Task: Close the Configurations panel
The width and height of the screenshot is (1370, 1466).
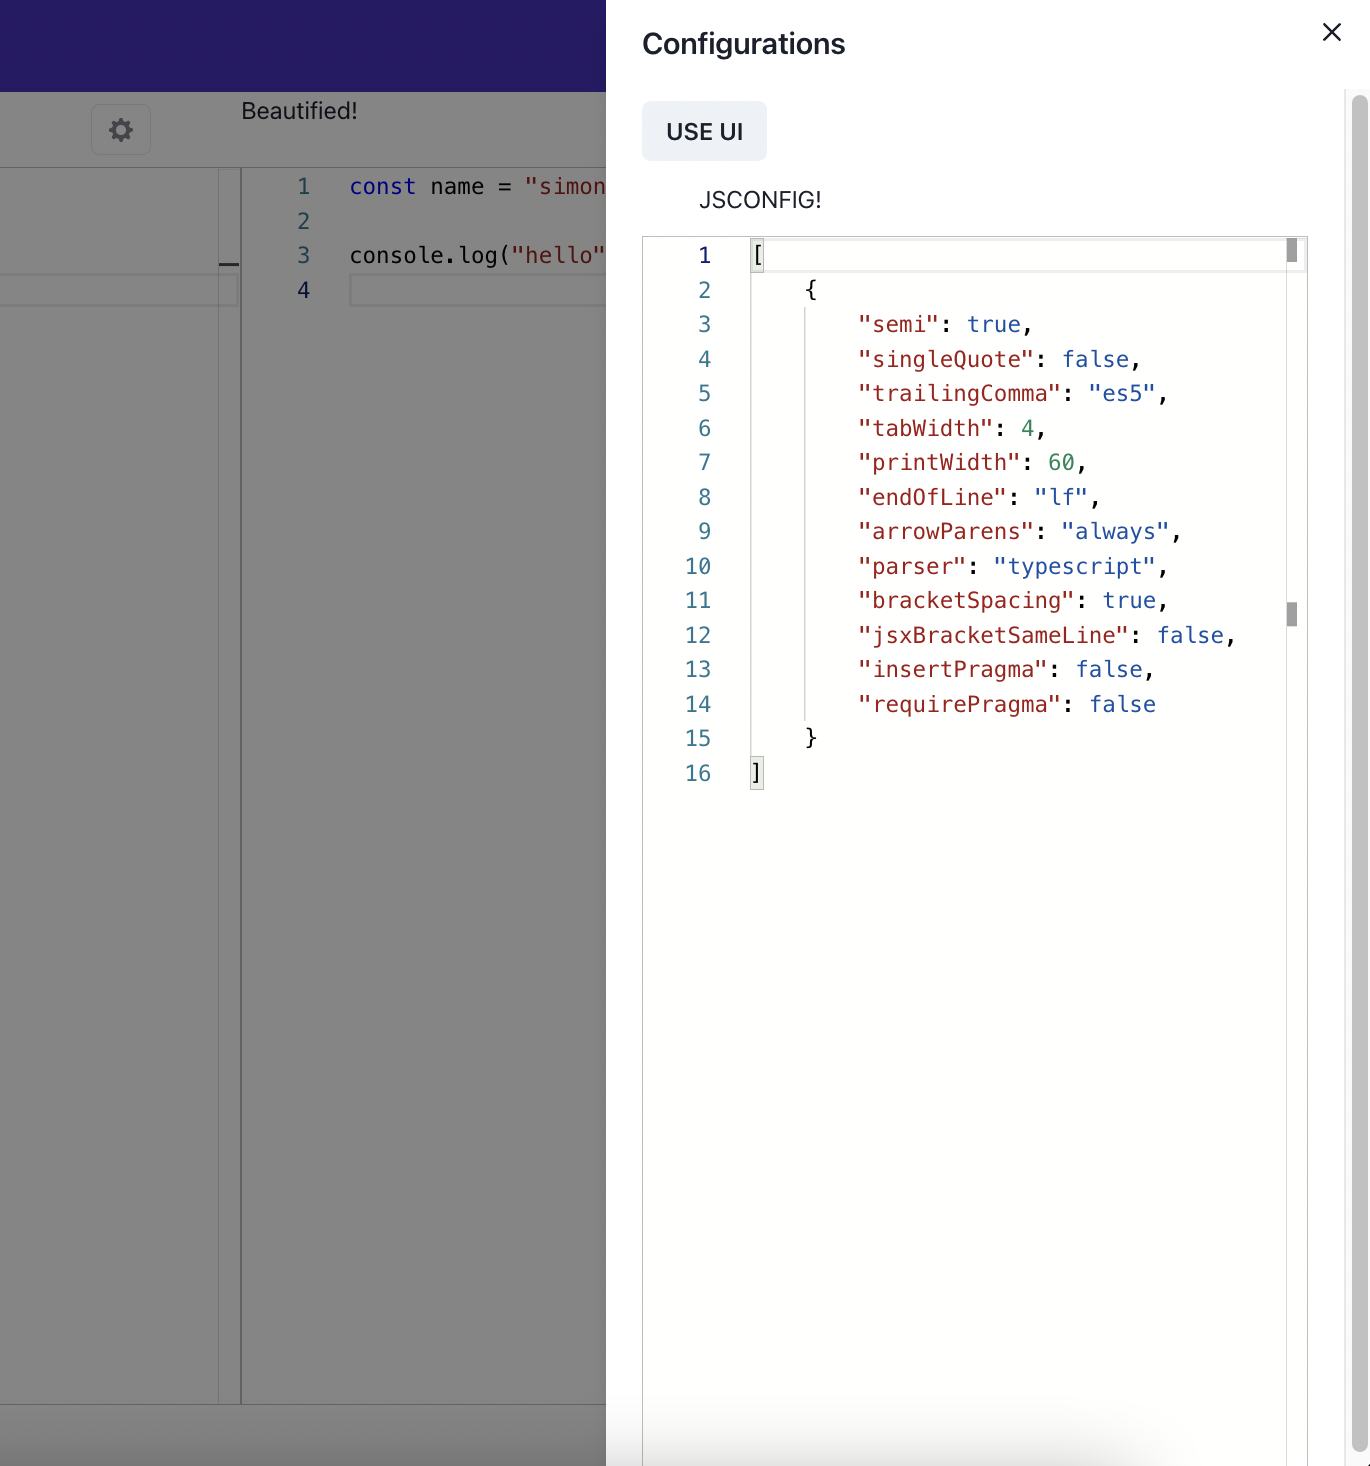Action: (x=1331, y=32)
